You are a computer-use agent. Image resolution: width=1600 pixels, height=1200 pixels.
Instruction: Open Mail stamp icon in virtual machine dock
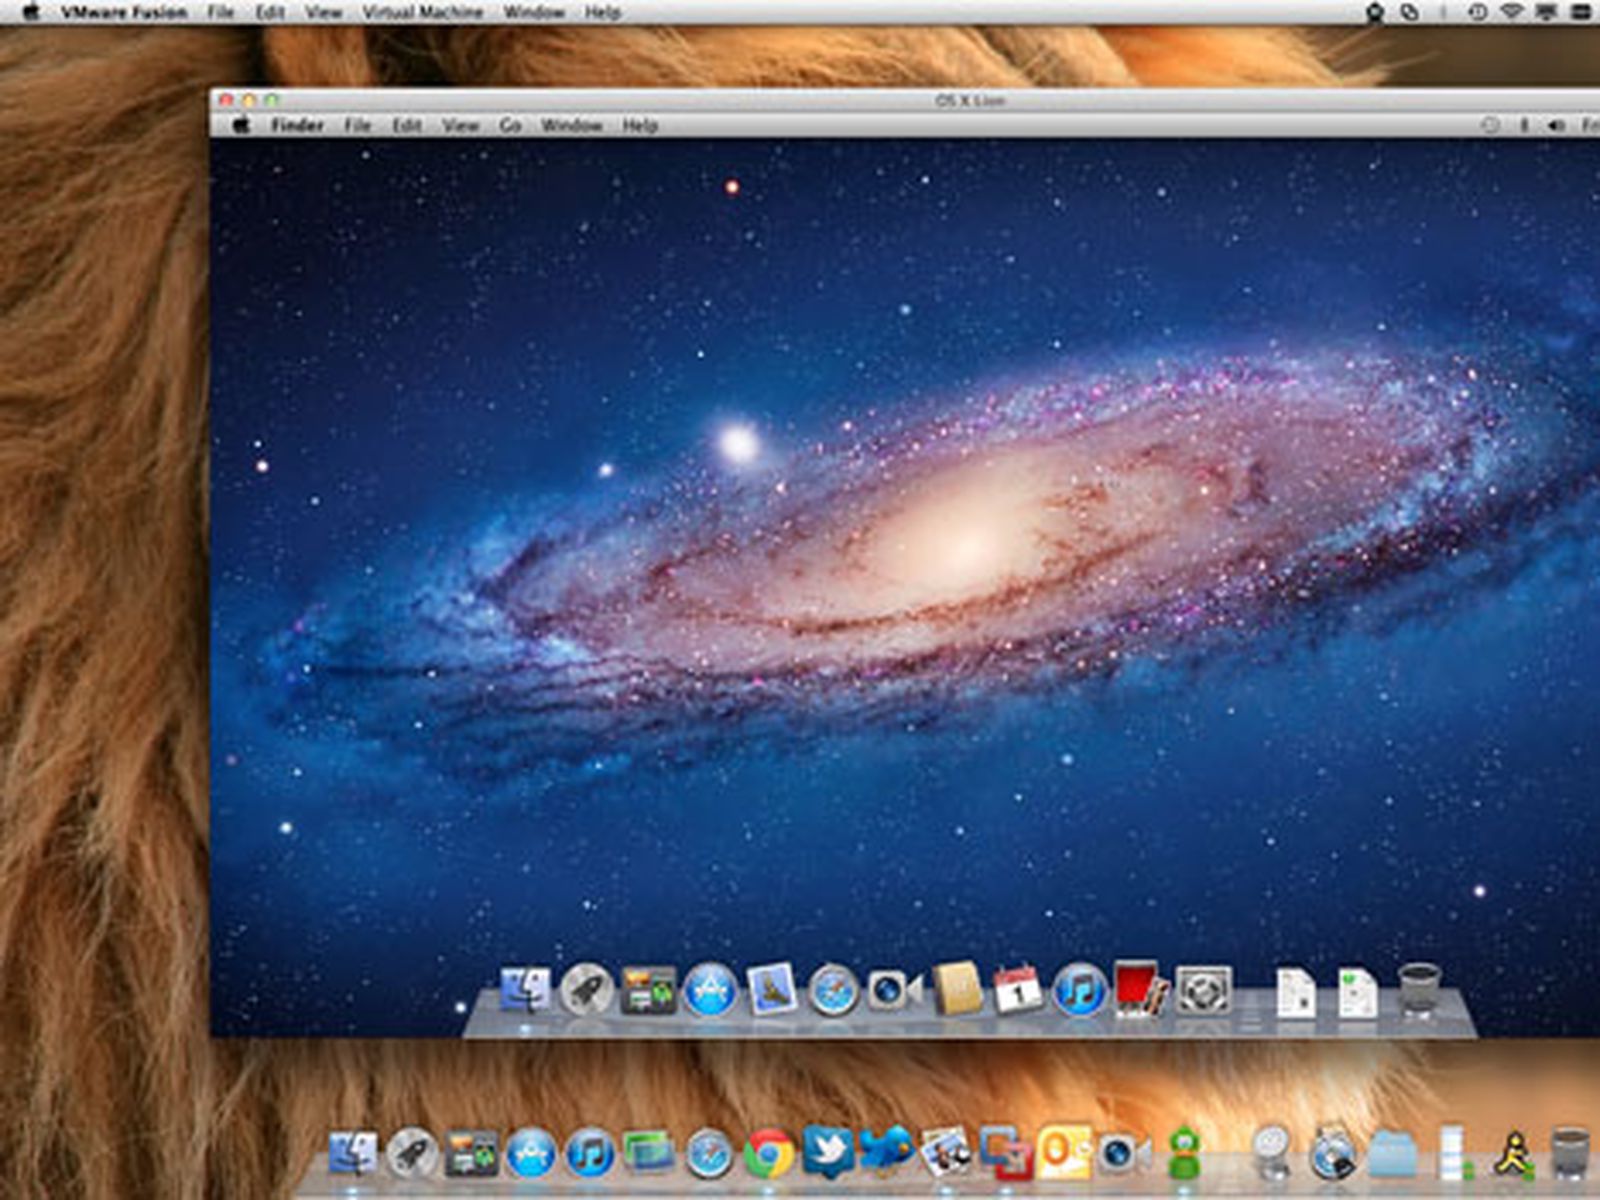tap(771, 990)
